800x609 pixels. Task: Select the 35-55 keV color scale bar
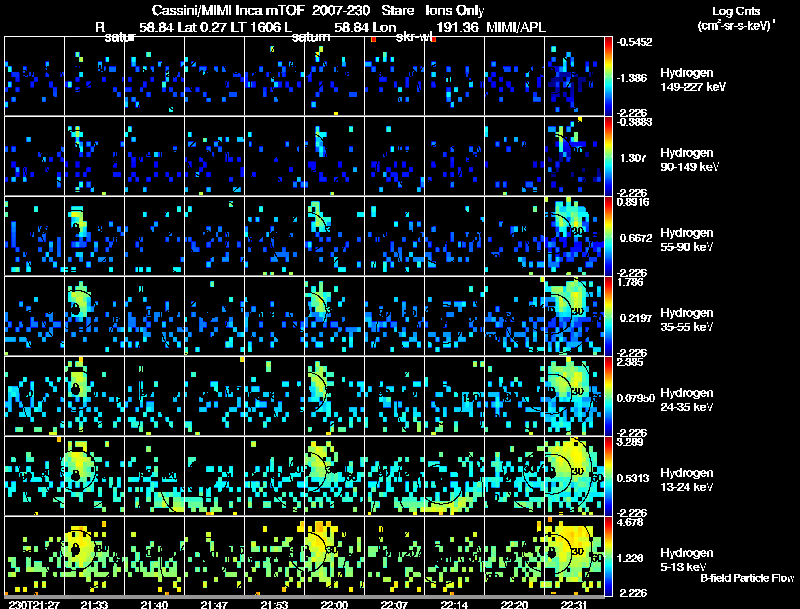coord(610,315)
